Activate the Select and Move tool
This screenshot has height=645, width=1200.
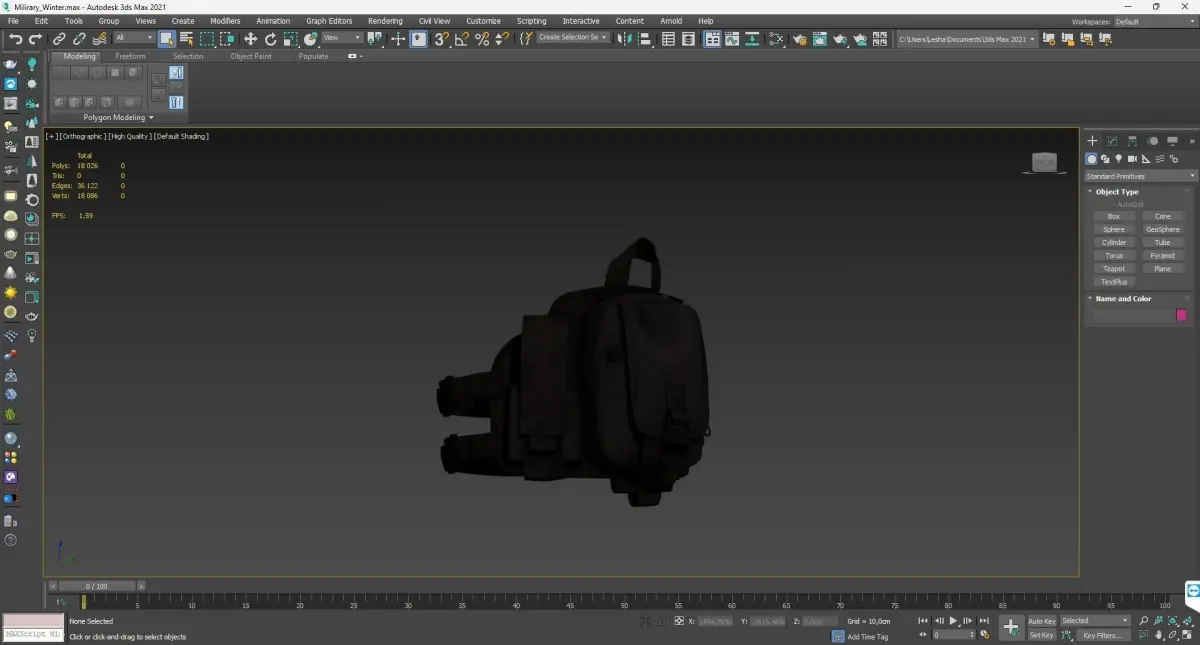pyautogui.click(x=250, y=39)
